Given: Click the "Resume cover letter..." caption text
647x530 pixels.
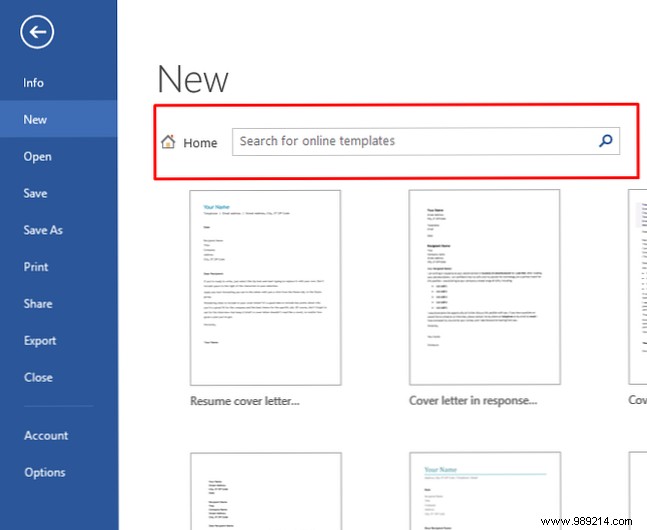Looking at the screenshot, I should point(244,401).
